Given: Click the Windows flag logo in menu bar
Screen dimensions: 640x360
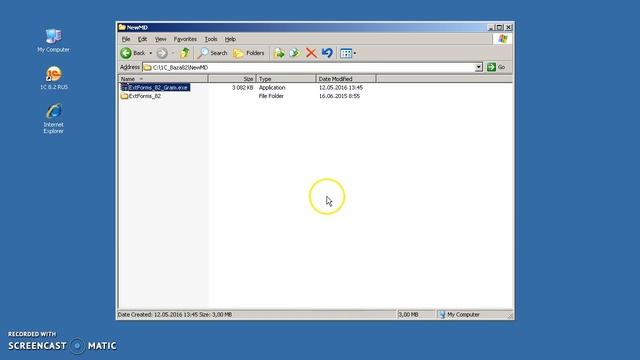Looking at the screenshot, I should click(502, 39).
